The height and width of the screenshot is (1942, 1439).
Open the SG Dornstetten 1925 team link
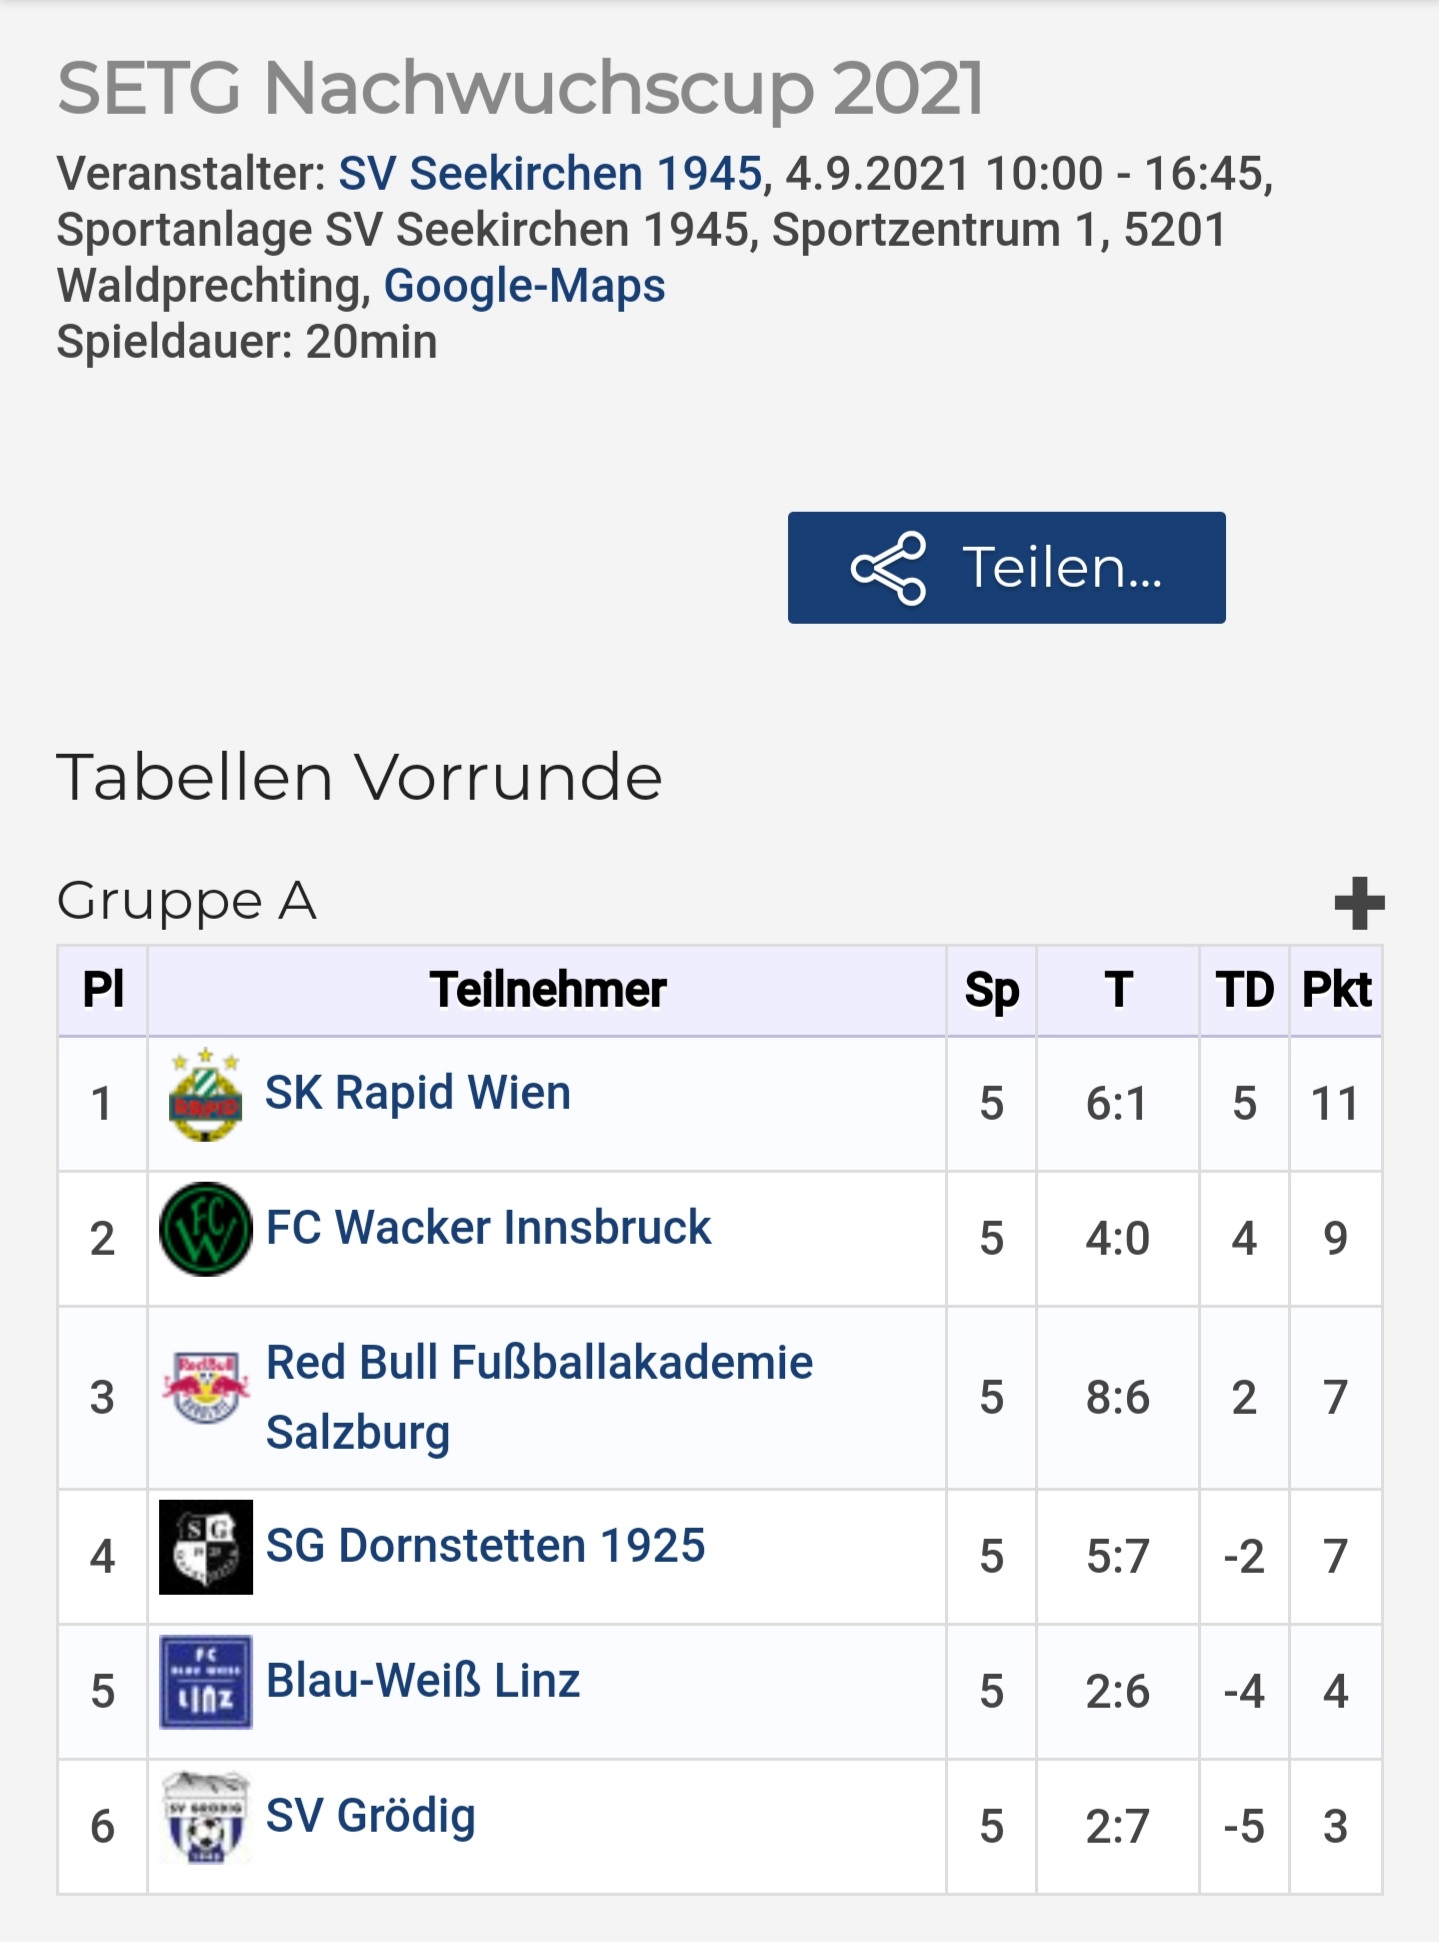485,1546
